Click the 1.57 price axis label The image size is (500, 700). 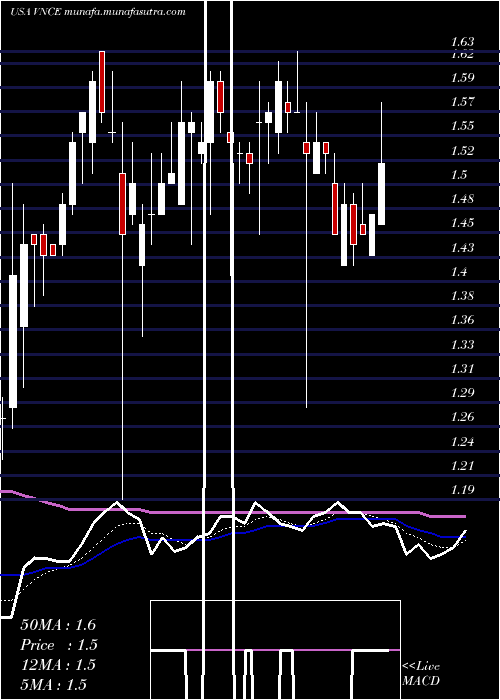(462, 102)
